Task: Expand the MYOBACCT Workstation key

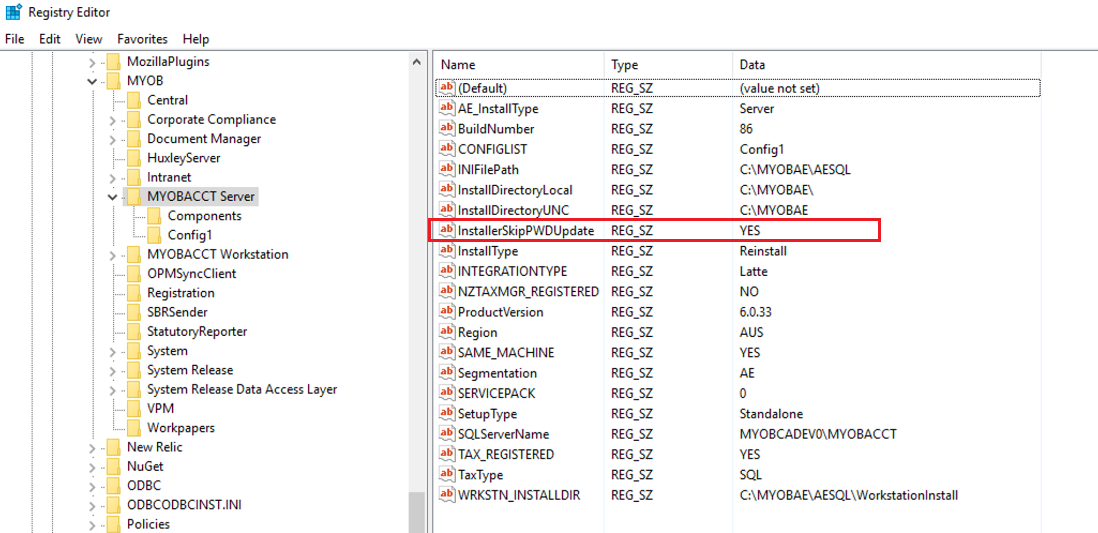Action: (113, 255)
